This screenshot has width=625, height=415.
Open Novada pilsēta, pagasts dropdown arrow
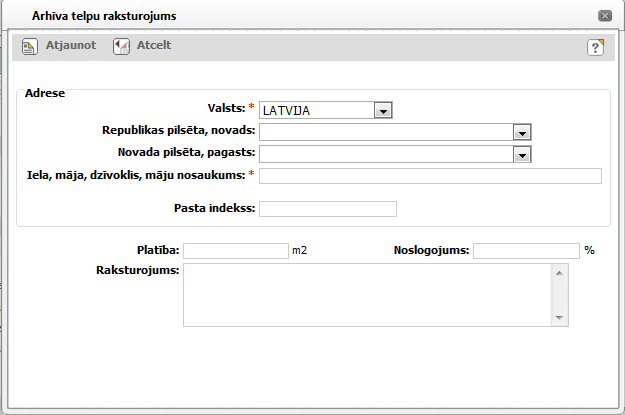521,154
